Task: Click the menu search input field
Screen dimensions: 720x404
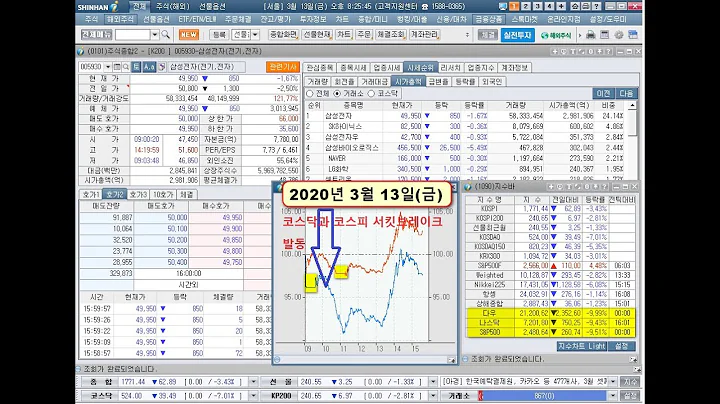Action: (132, 35)
